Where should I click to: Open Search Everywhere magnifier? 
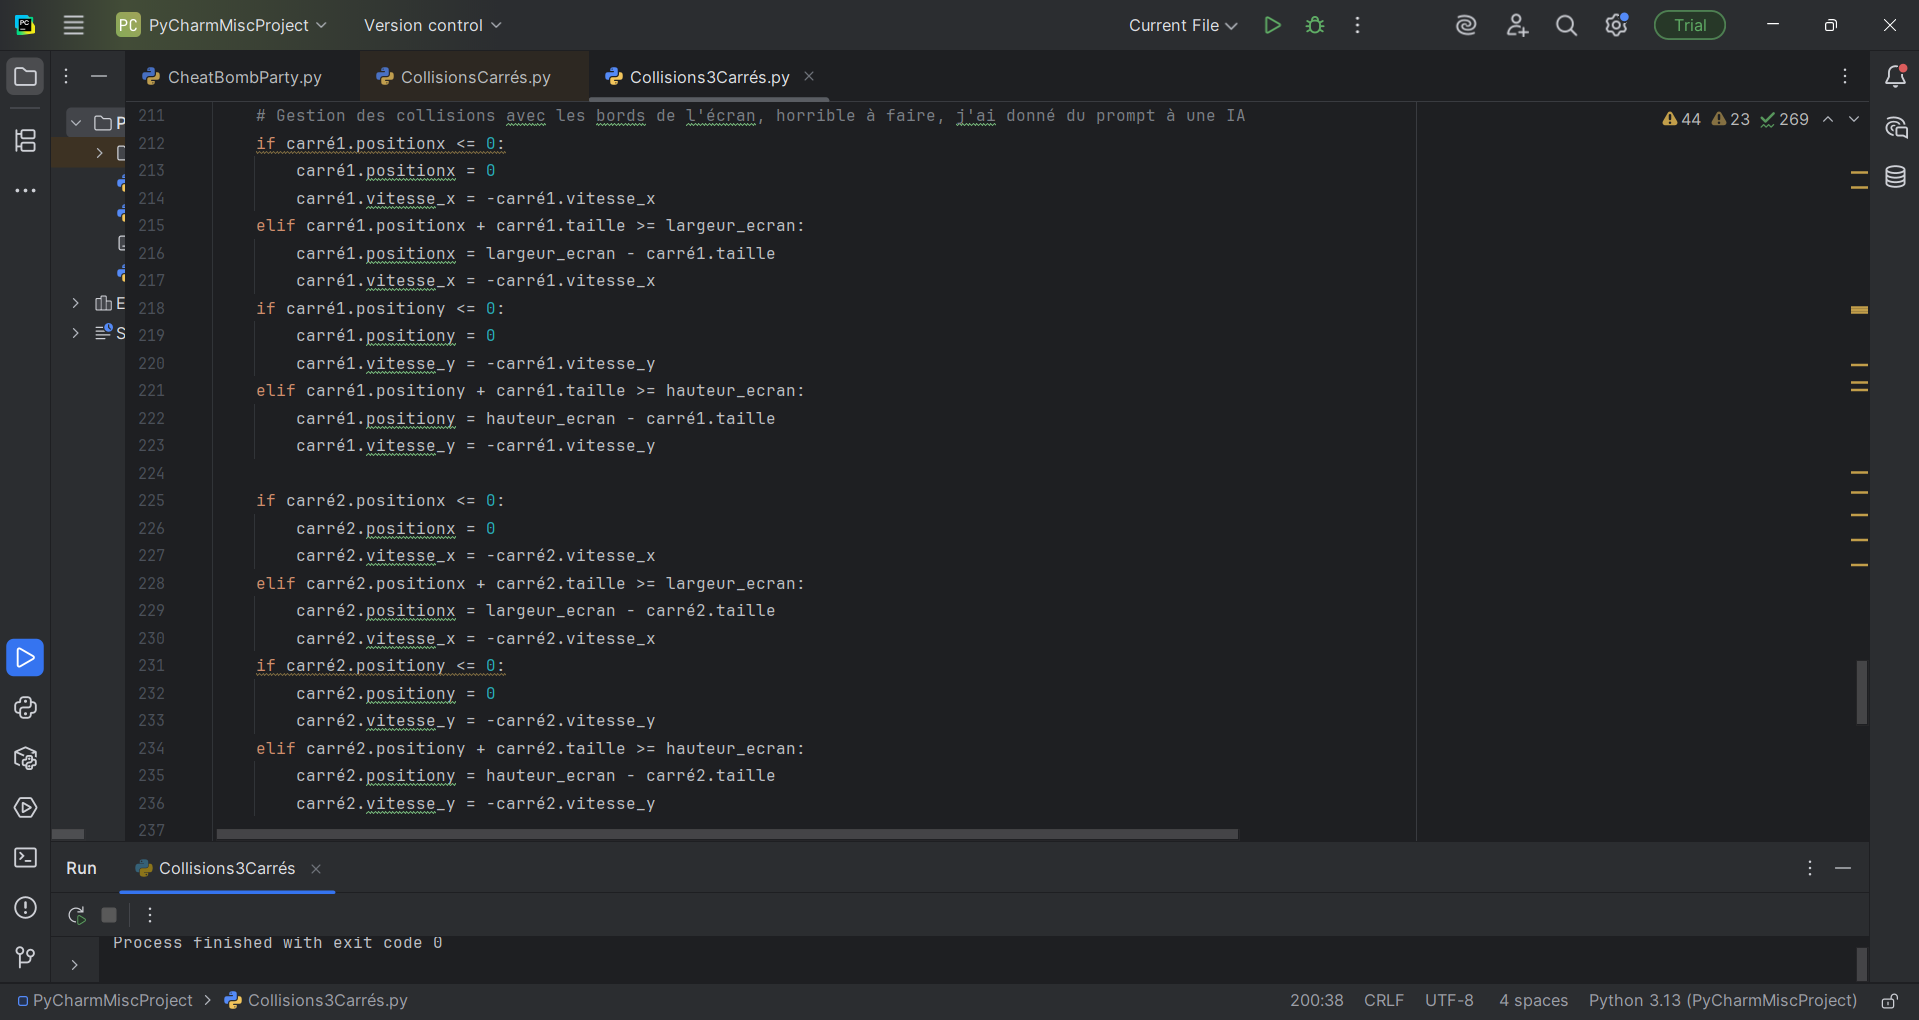point(1567,25)
